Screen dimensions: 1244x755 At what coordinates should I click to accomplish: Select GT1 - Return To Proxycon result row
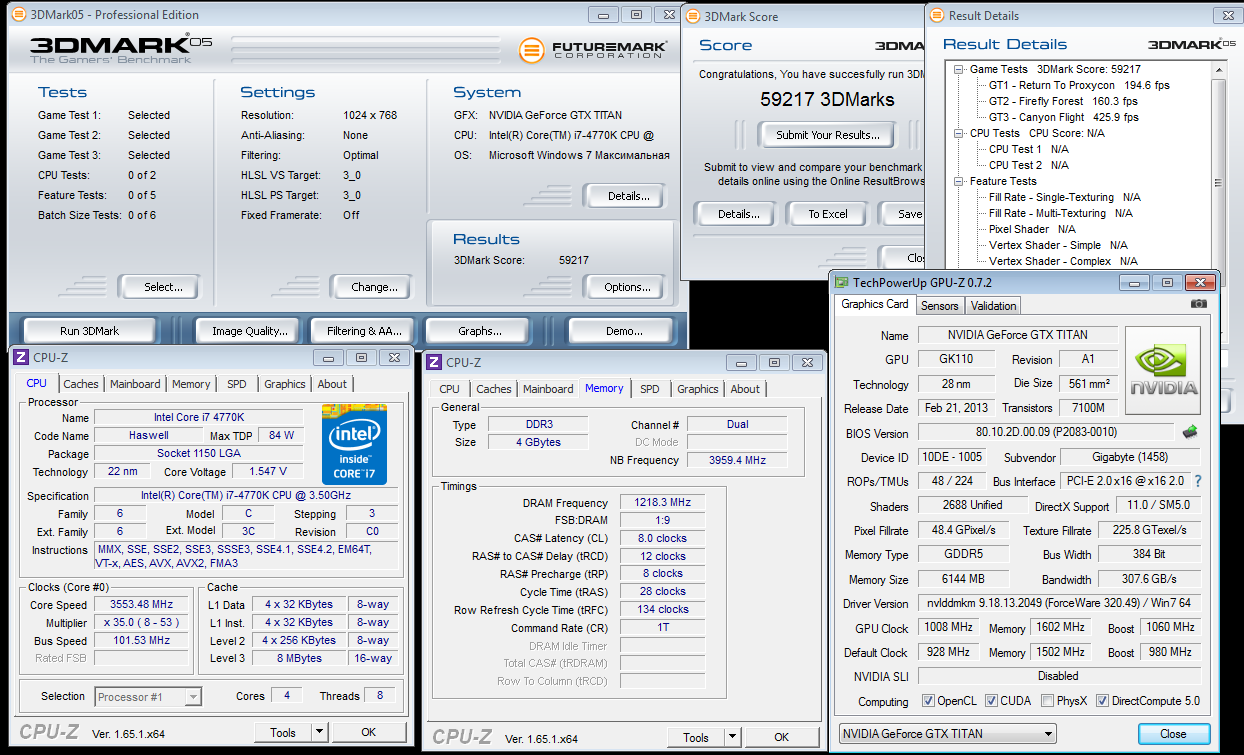(x=1080, y=85)
